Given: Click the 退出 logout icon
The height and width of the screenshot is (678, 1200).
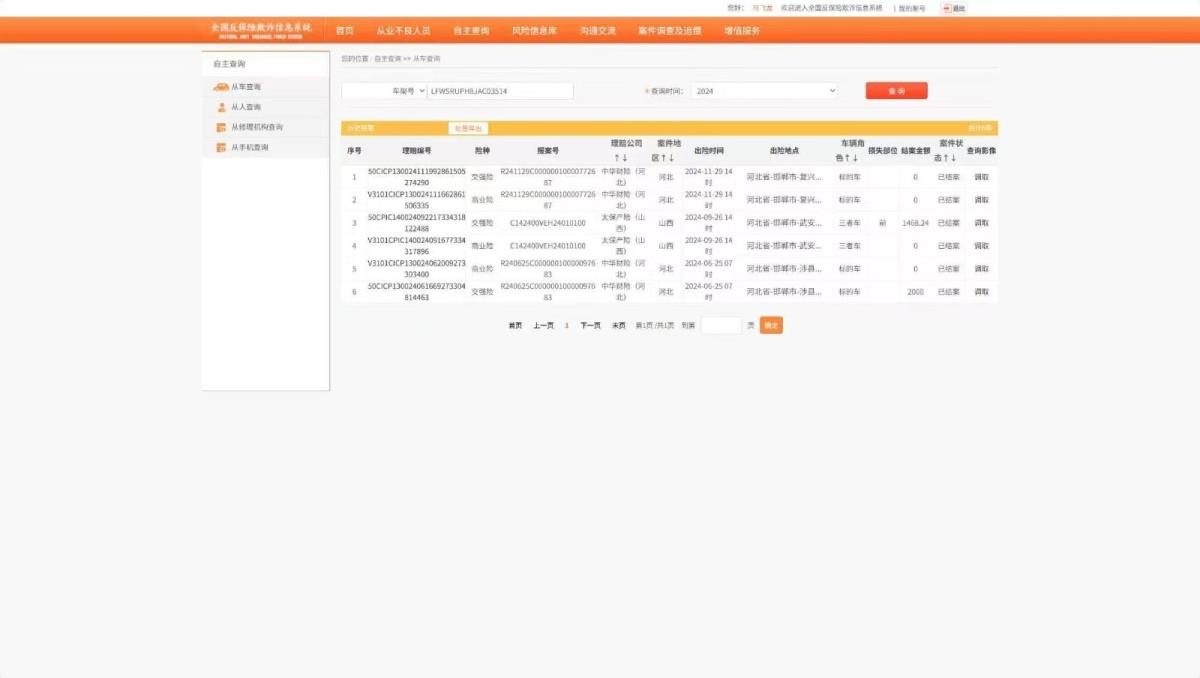Looking at the screenshot, I should click(x=946, y=8).
